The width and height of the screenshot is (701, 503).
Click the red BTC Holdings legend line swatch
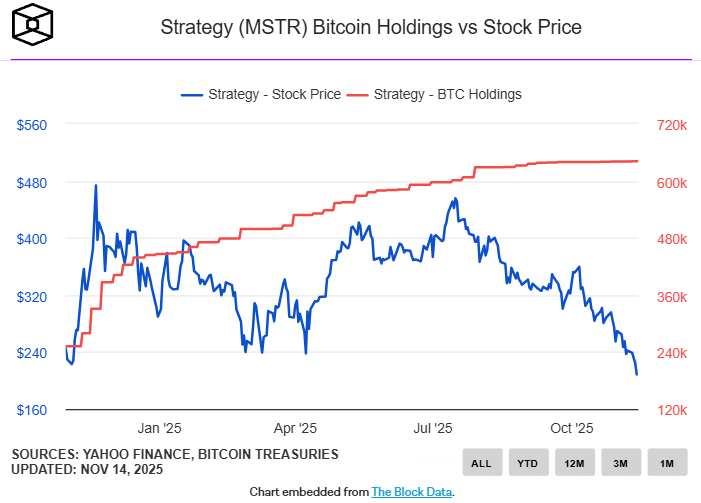pyautogui.click(x=358, y=95)
